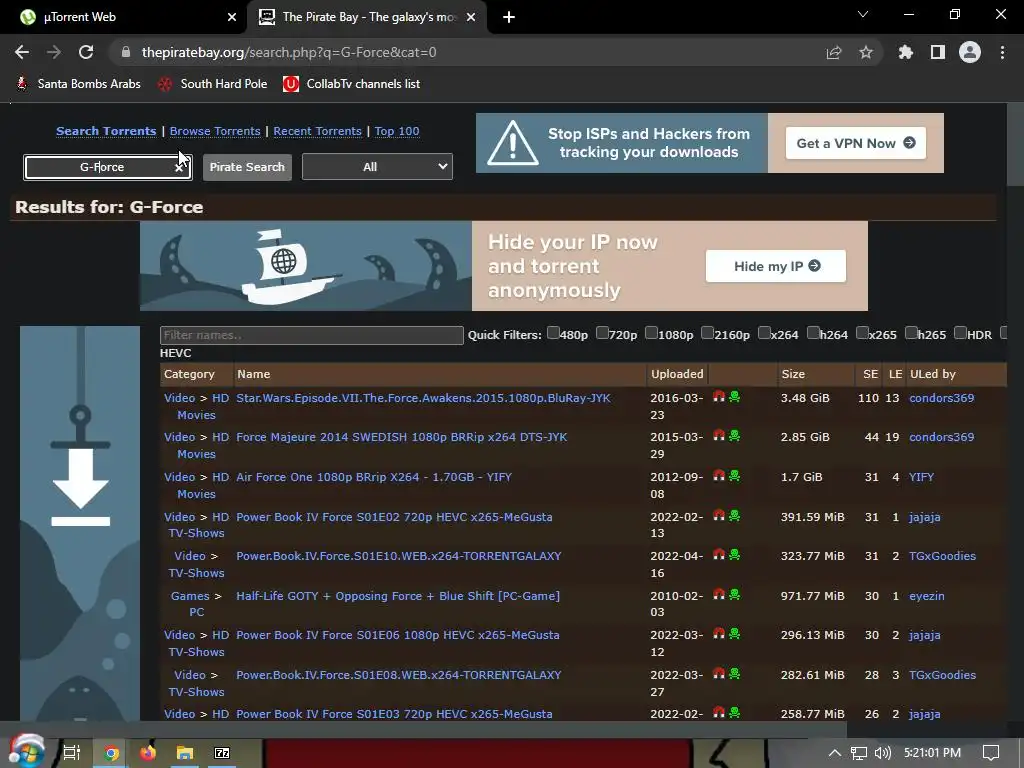Open the Browse Torrents link
Screen dimensions: 1024x768
215,131
